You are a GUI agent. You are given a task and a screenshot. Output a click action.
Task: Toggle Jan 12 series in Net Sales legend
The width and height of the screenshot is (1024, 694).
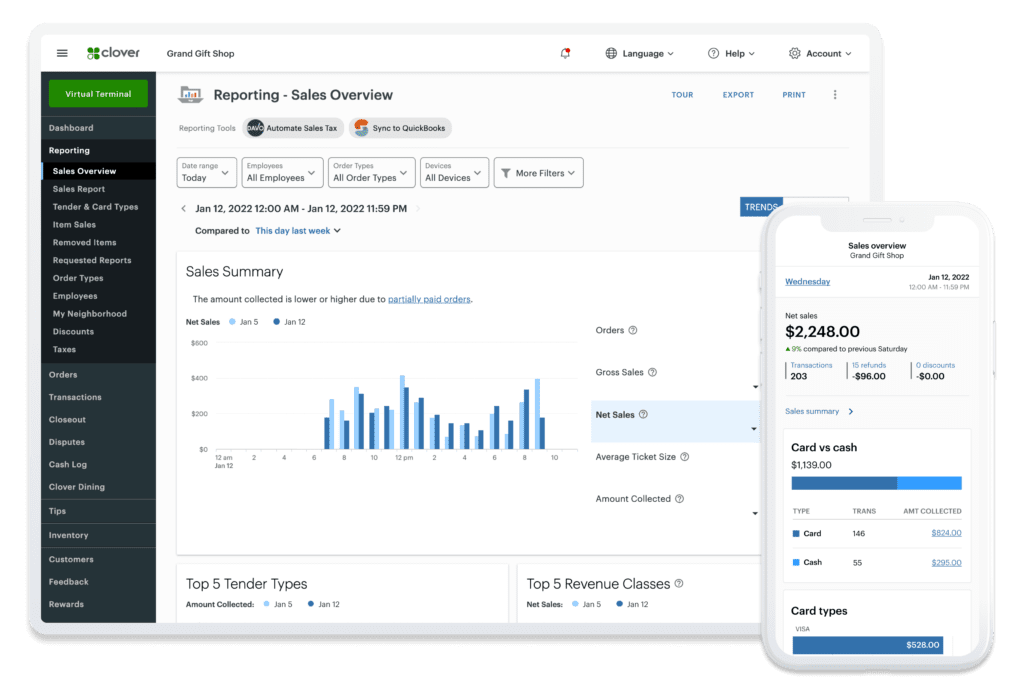point(290,322)
